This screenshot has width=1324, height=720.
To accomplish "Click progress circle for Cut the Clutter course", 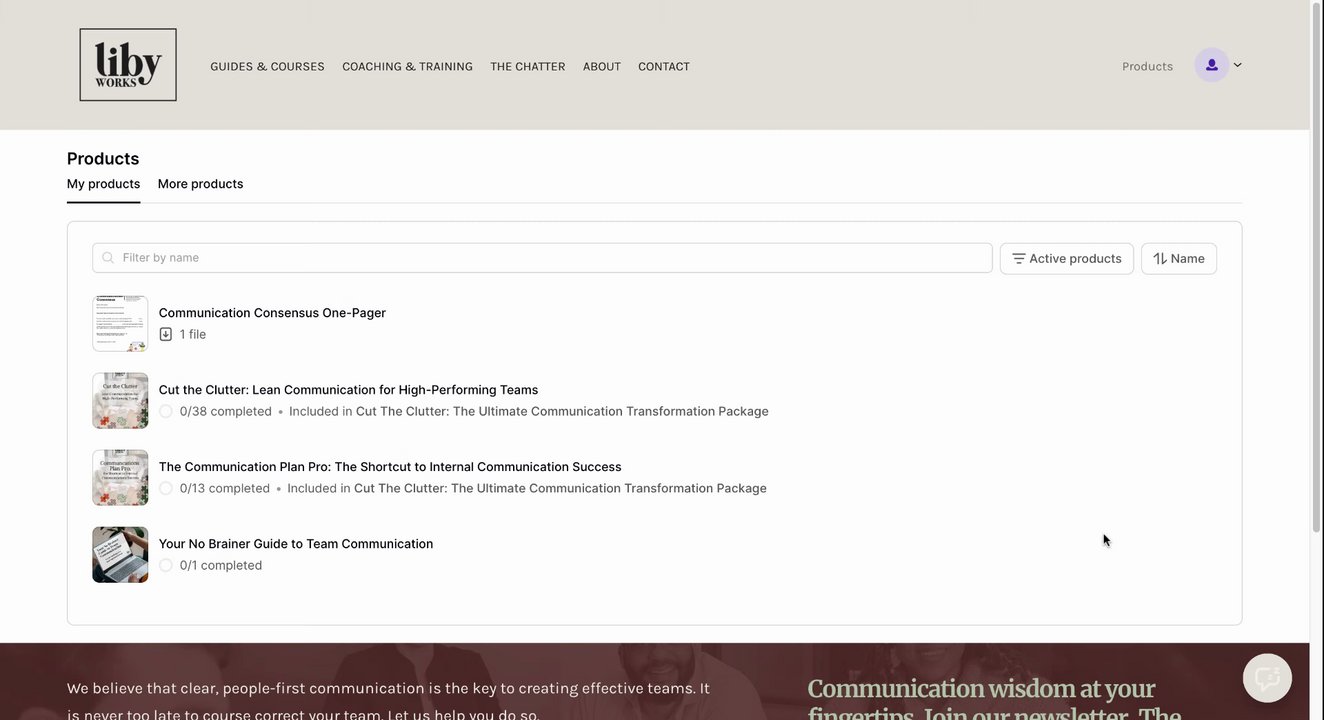I will pyautogui.click(x=166, y=411).
